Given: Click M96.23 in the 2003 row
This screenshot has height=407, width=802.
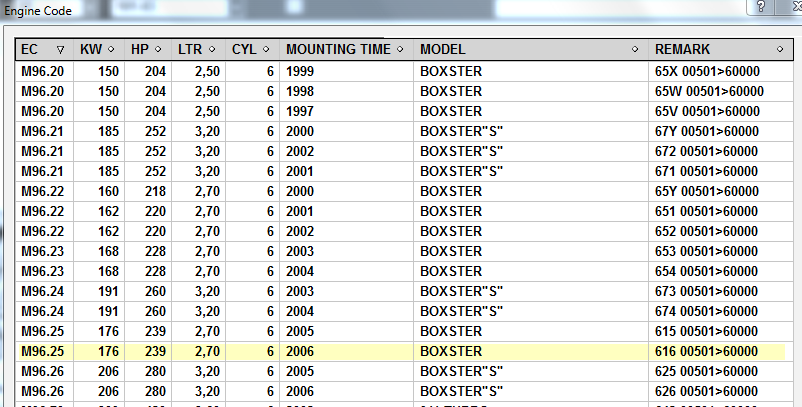Looking at the screenshot, I should (42, 251).
